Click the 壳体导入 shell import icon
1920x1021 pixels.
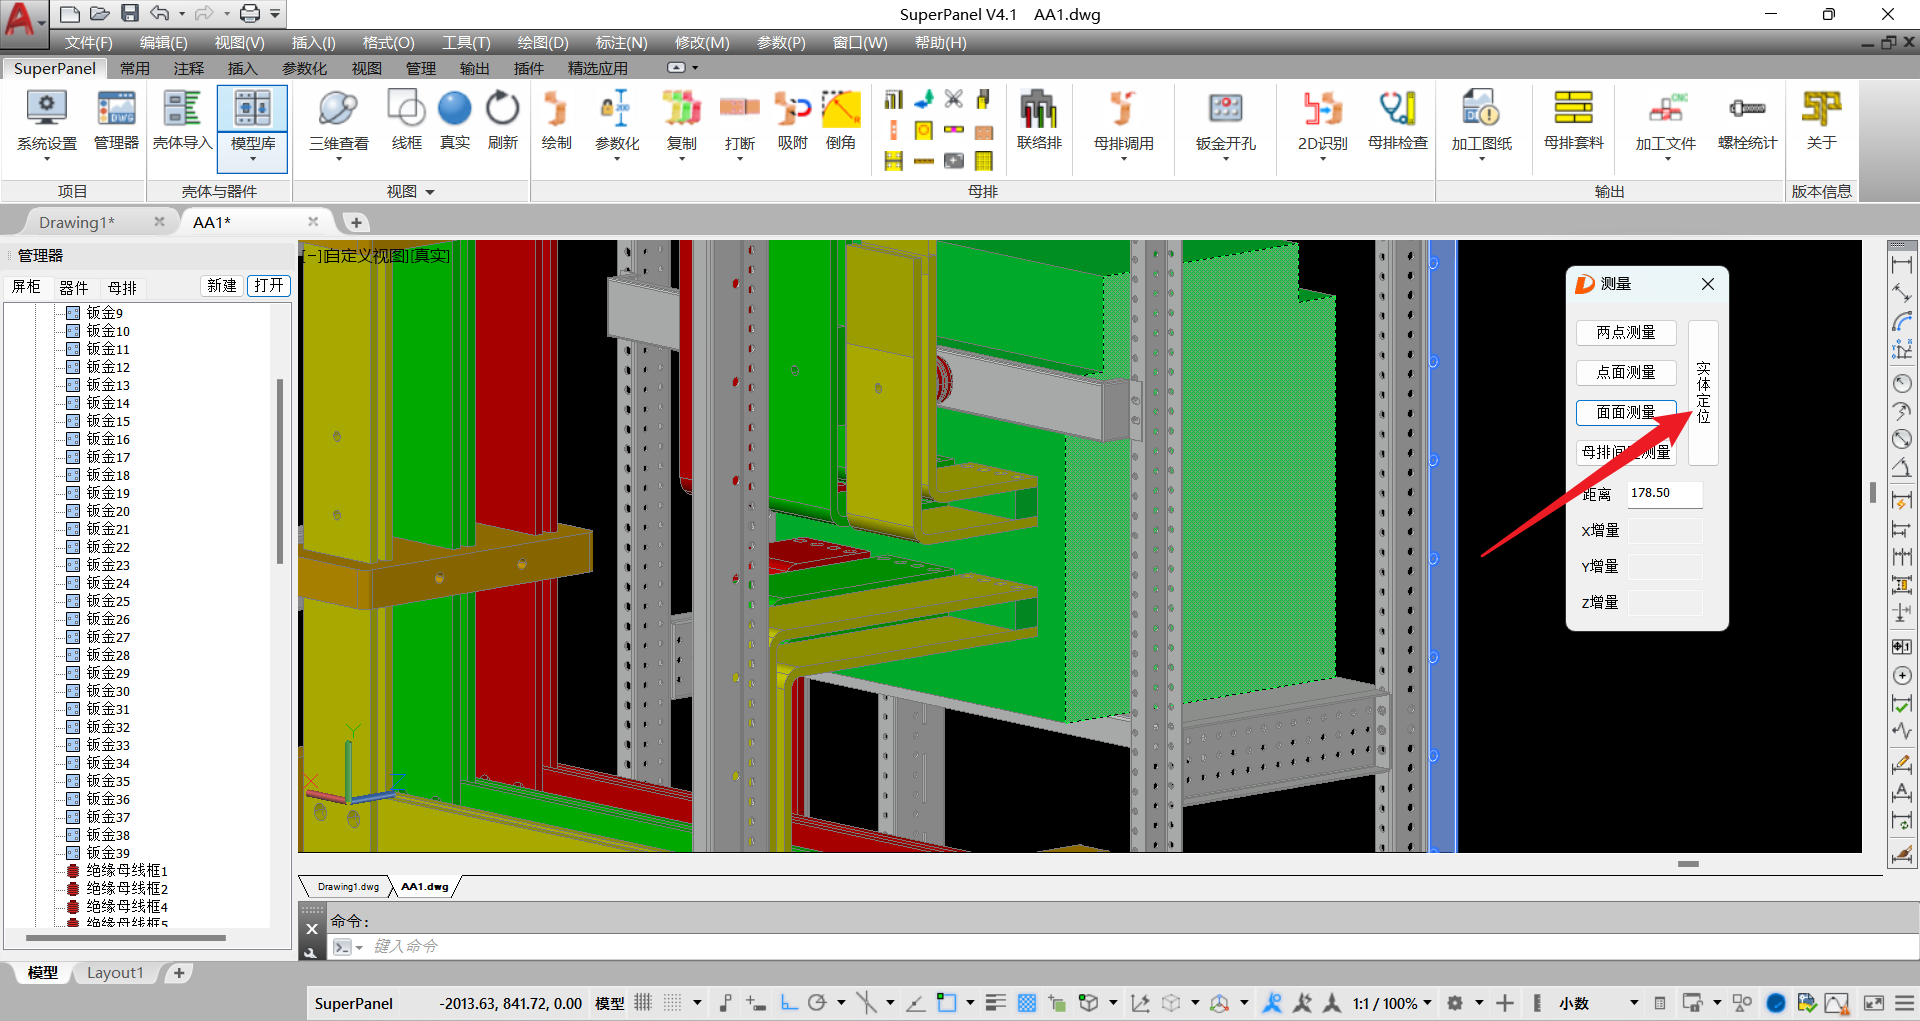pos(182,122)
